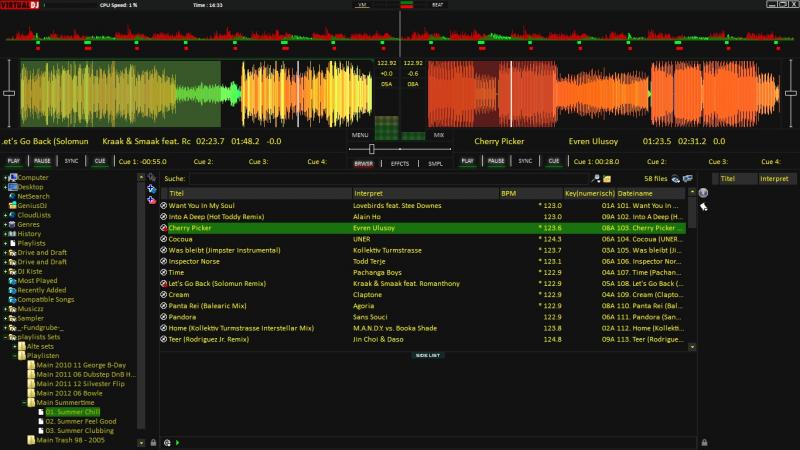Click the status icon of Want You In My Soul
800x450 pixels.
pos(164,206)
